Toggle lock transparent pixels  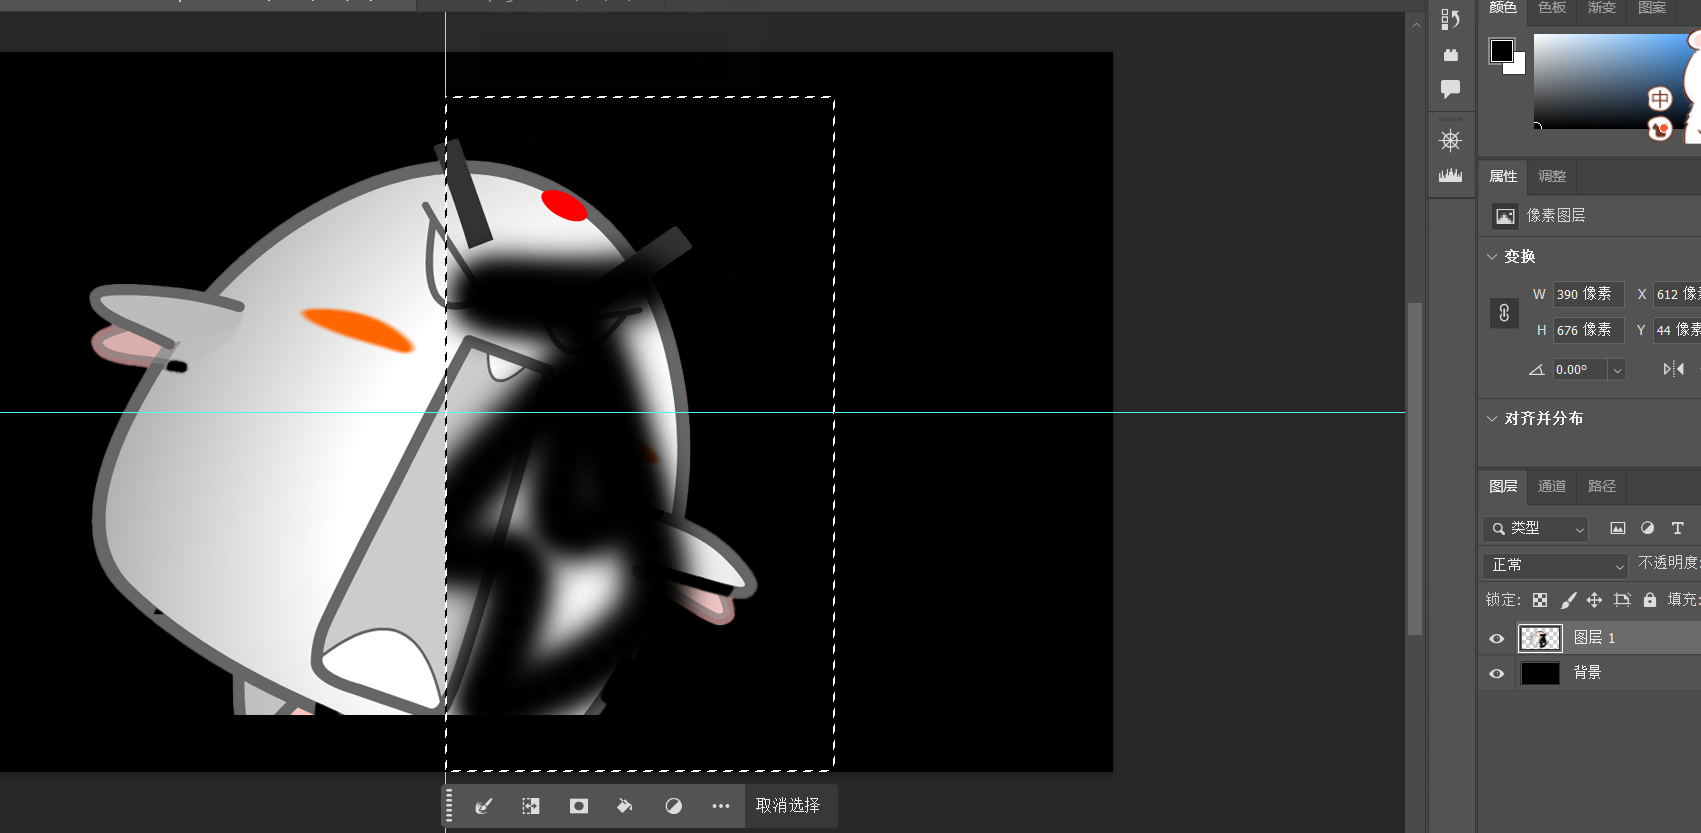click(1540, 600)
